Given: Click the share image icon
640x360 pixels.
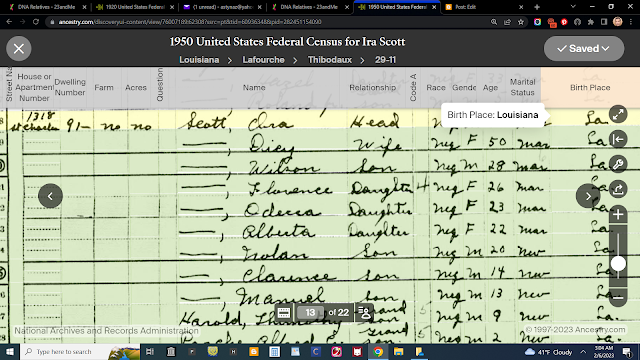Looking at the screenshot, I should point(618,189).
